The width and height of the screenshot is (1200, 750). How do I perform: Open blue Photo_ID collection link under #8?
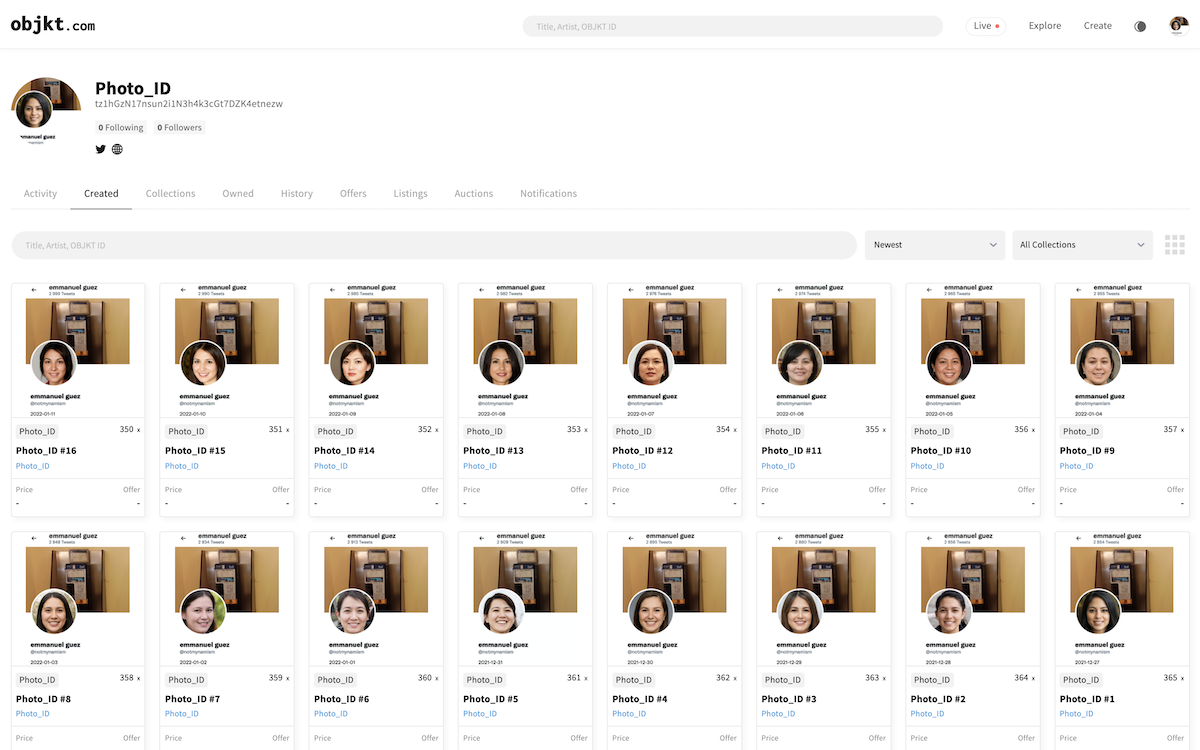pos(33,714)
